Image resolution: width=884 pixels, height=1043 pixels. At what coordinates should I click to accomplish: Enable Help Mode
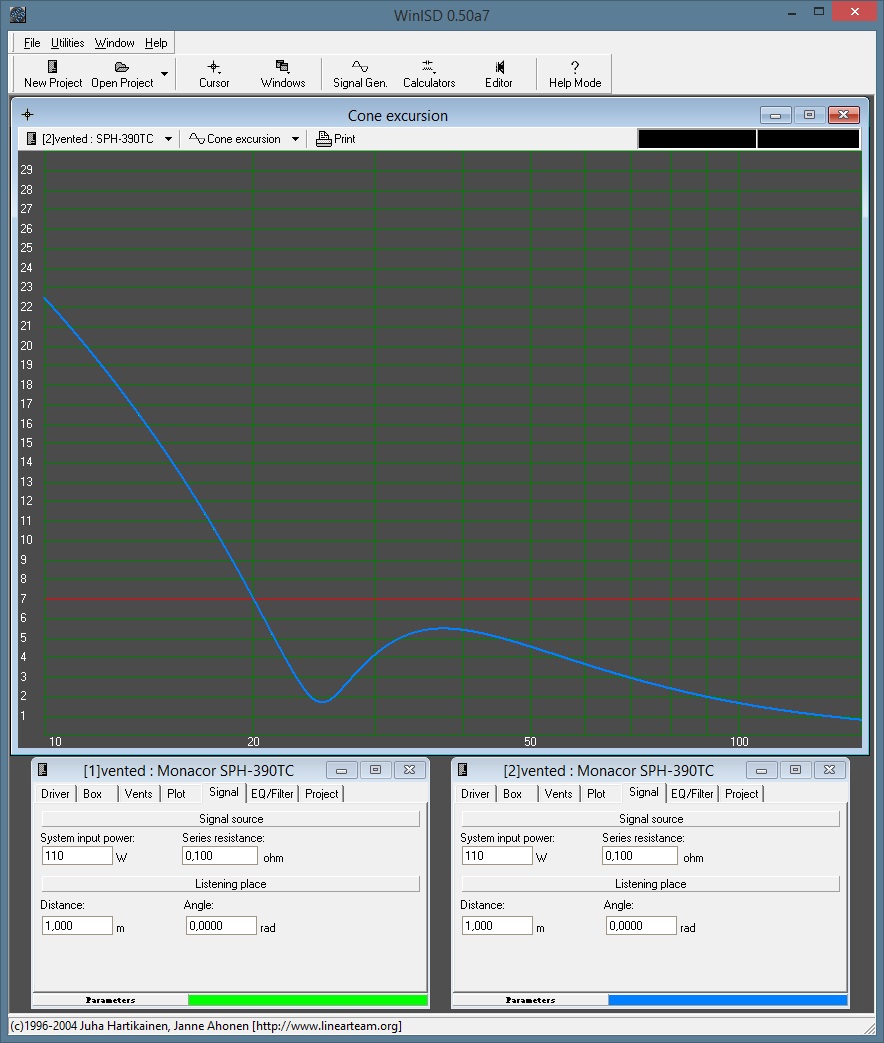tap(575, 67)
